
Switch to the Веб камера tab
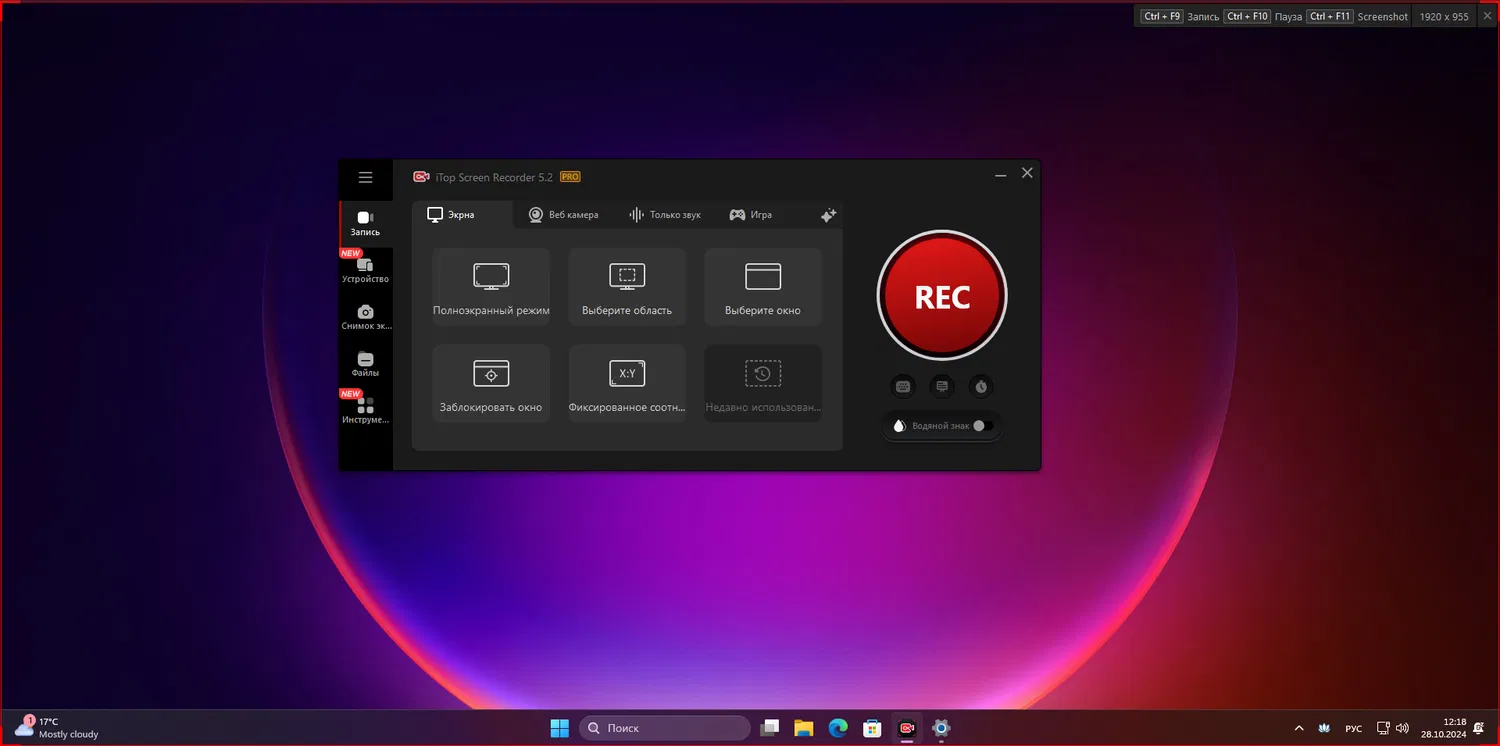tap(563, 214)
